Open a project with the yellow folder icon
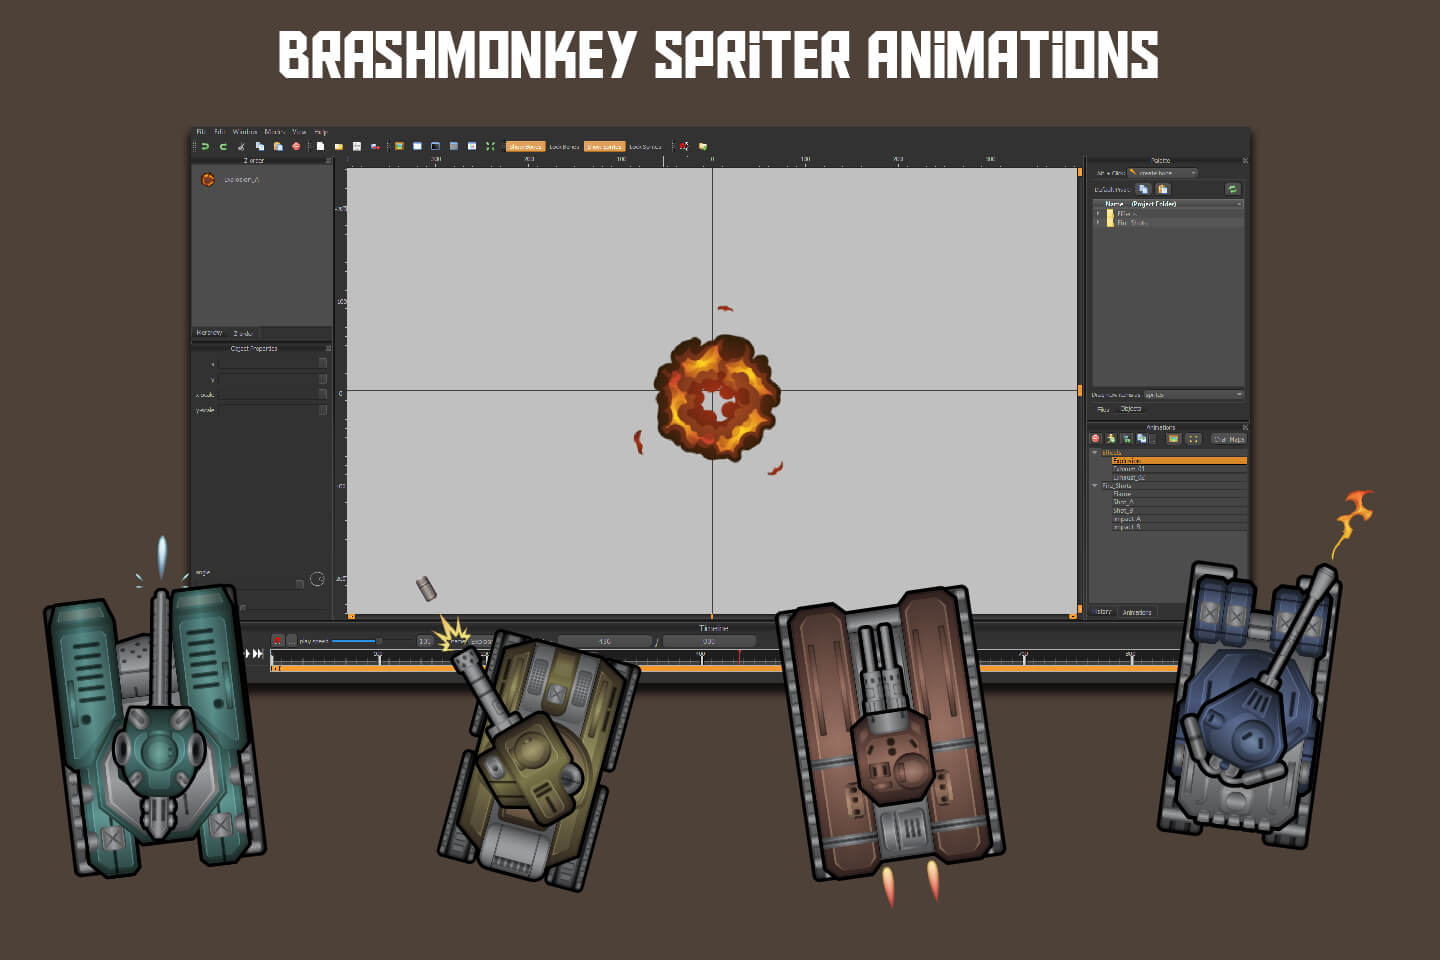 [338, 147]
